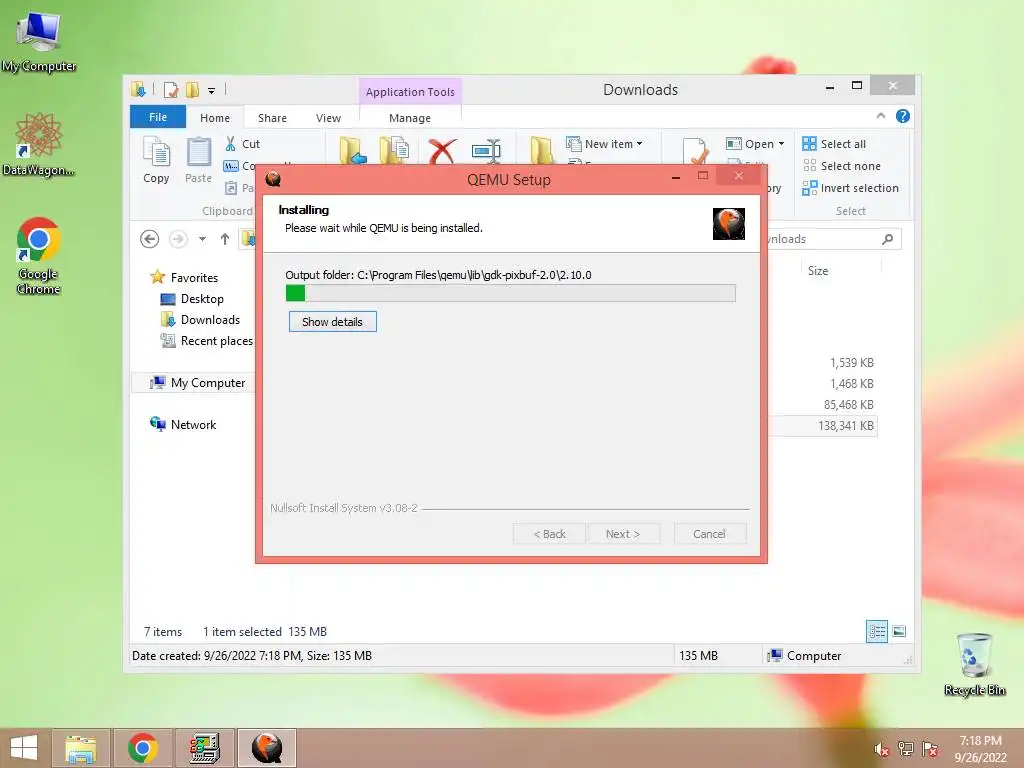
Task: Open recent locations dropdown arrow
Action: click(x=202, y=239)
